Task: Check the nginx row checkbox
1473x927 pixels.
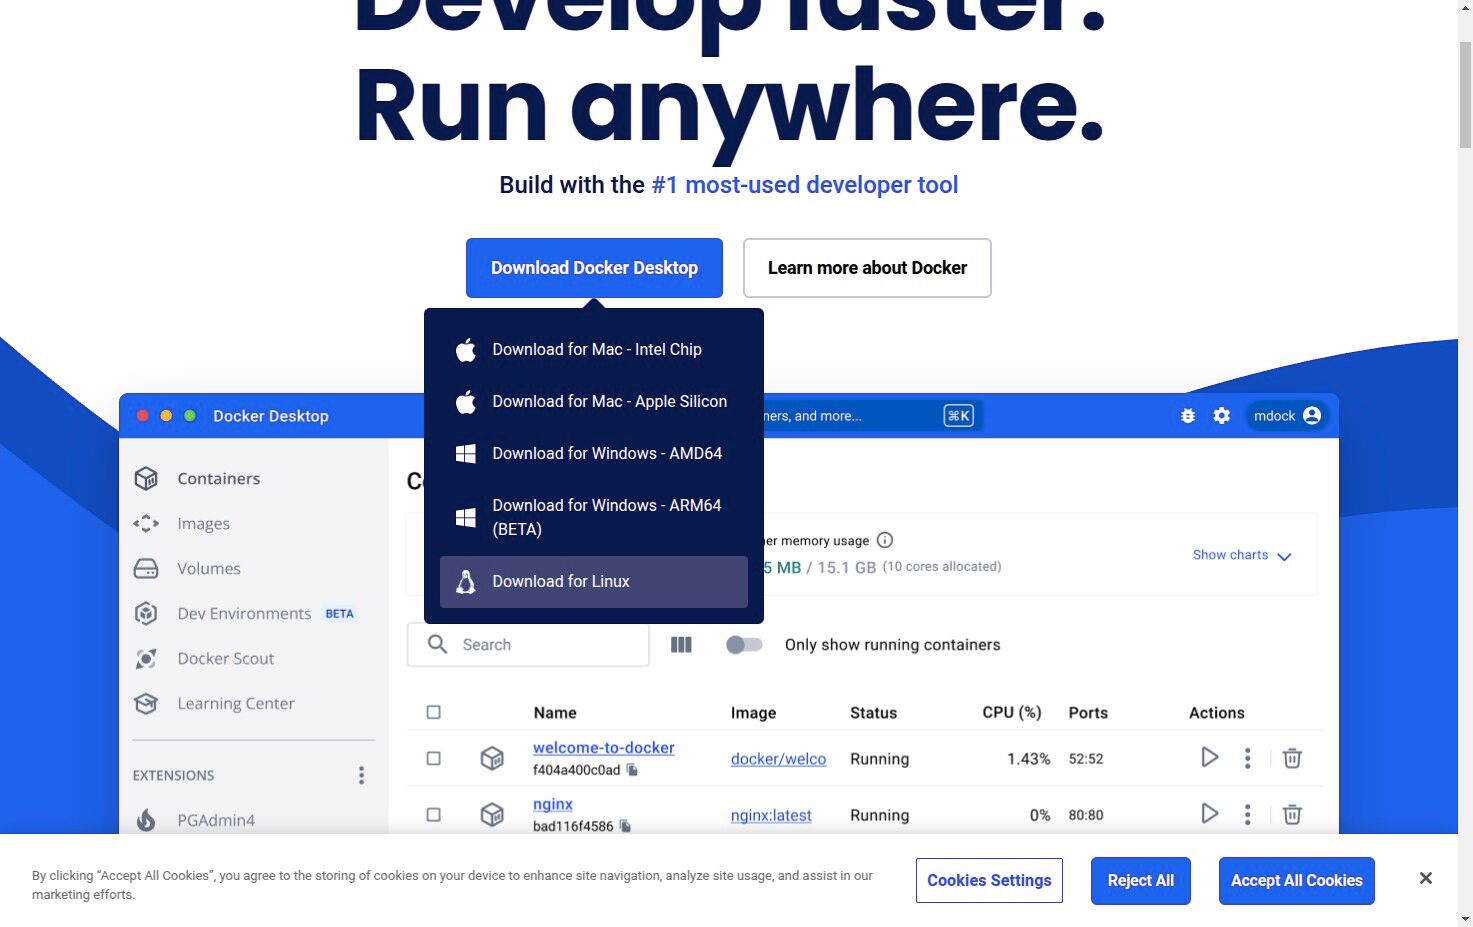Action: click(433, 814)
